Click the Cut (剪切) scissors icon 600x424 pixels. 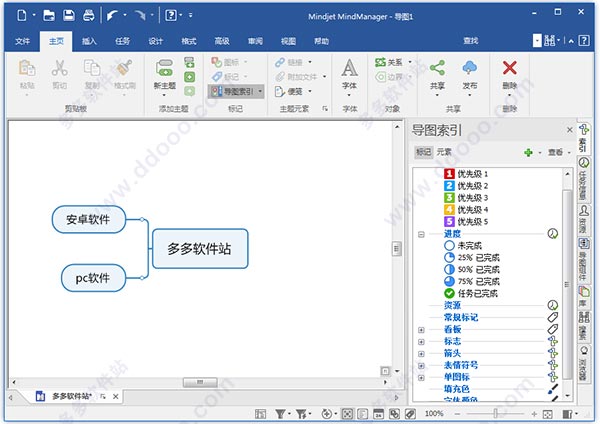(59, 69)
